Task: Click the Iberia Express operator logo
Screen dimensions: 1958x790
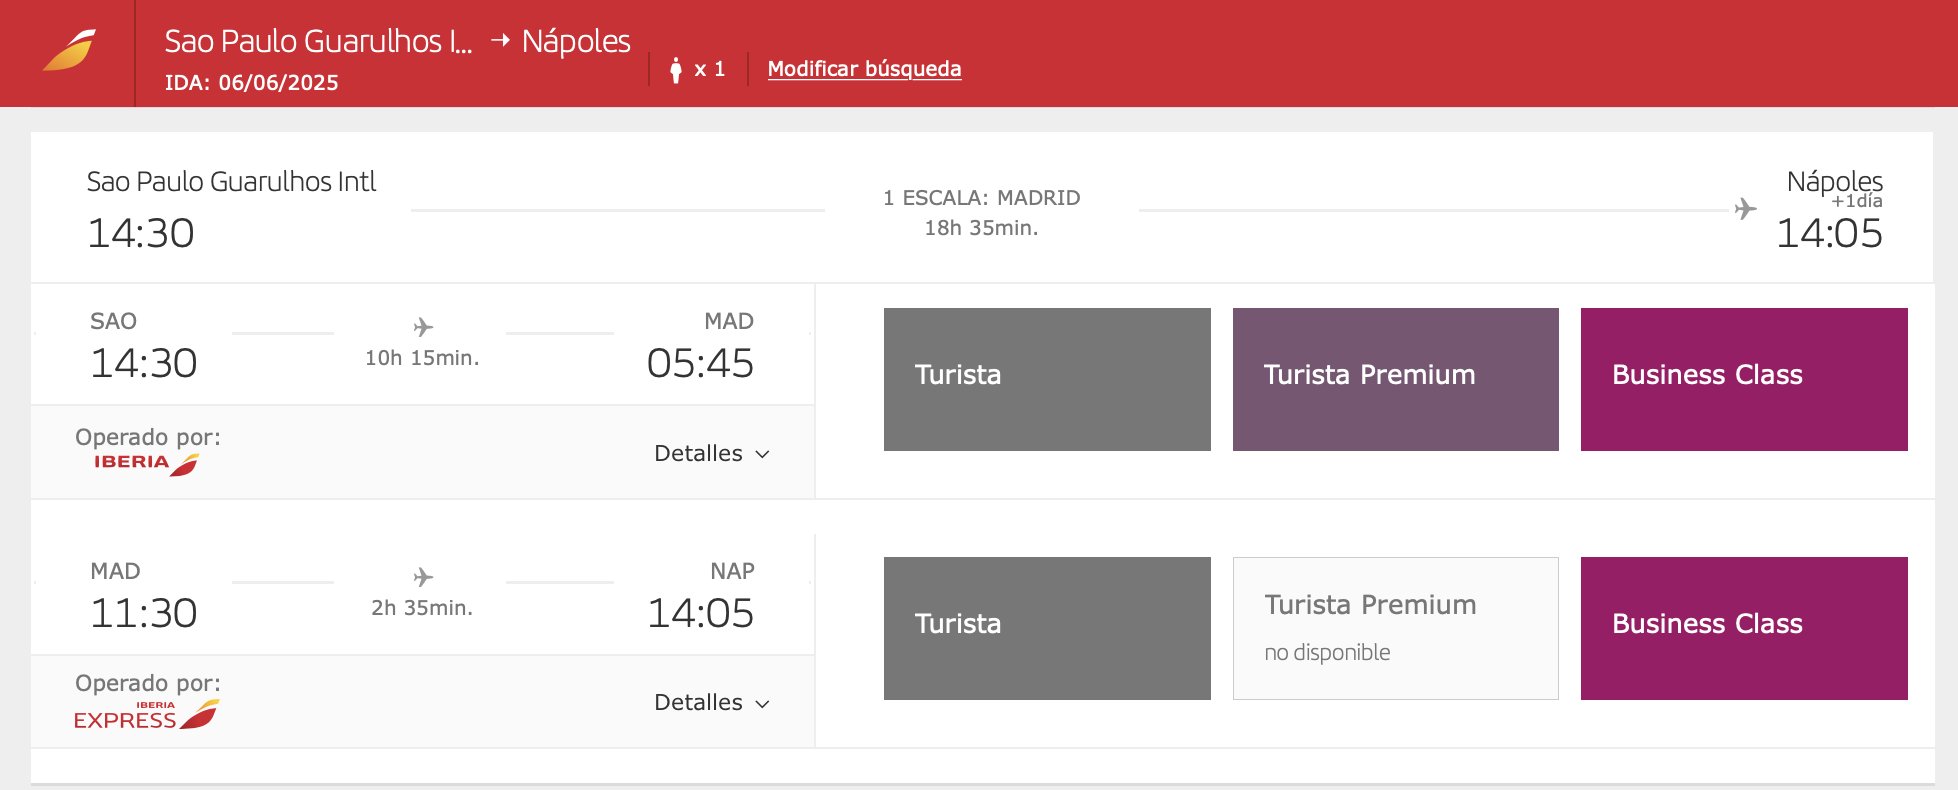Action: (x=146, y=715)
